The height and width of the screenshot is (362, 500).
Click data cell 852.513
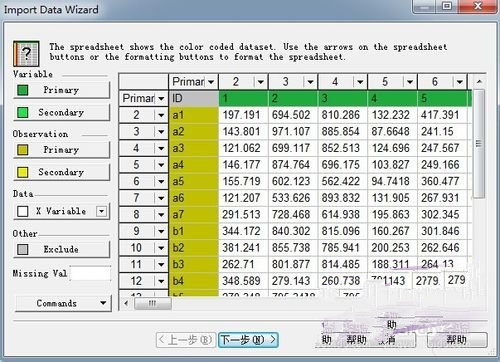(343, 148)
